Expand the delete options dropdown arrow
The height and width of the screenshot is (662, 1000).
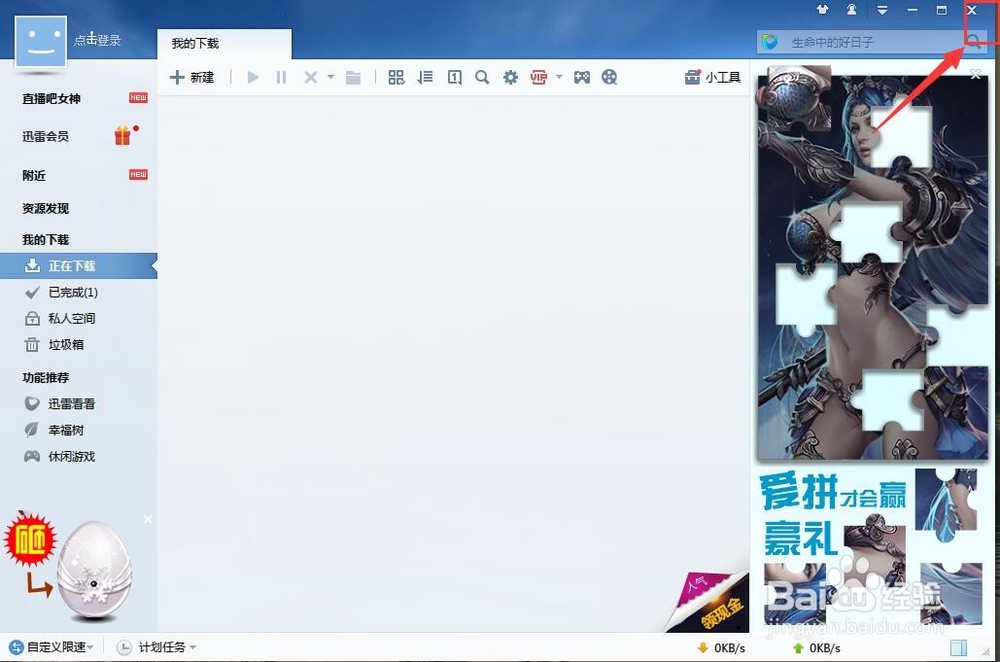point(330,77)
